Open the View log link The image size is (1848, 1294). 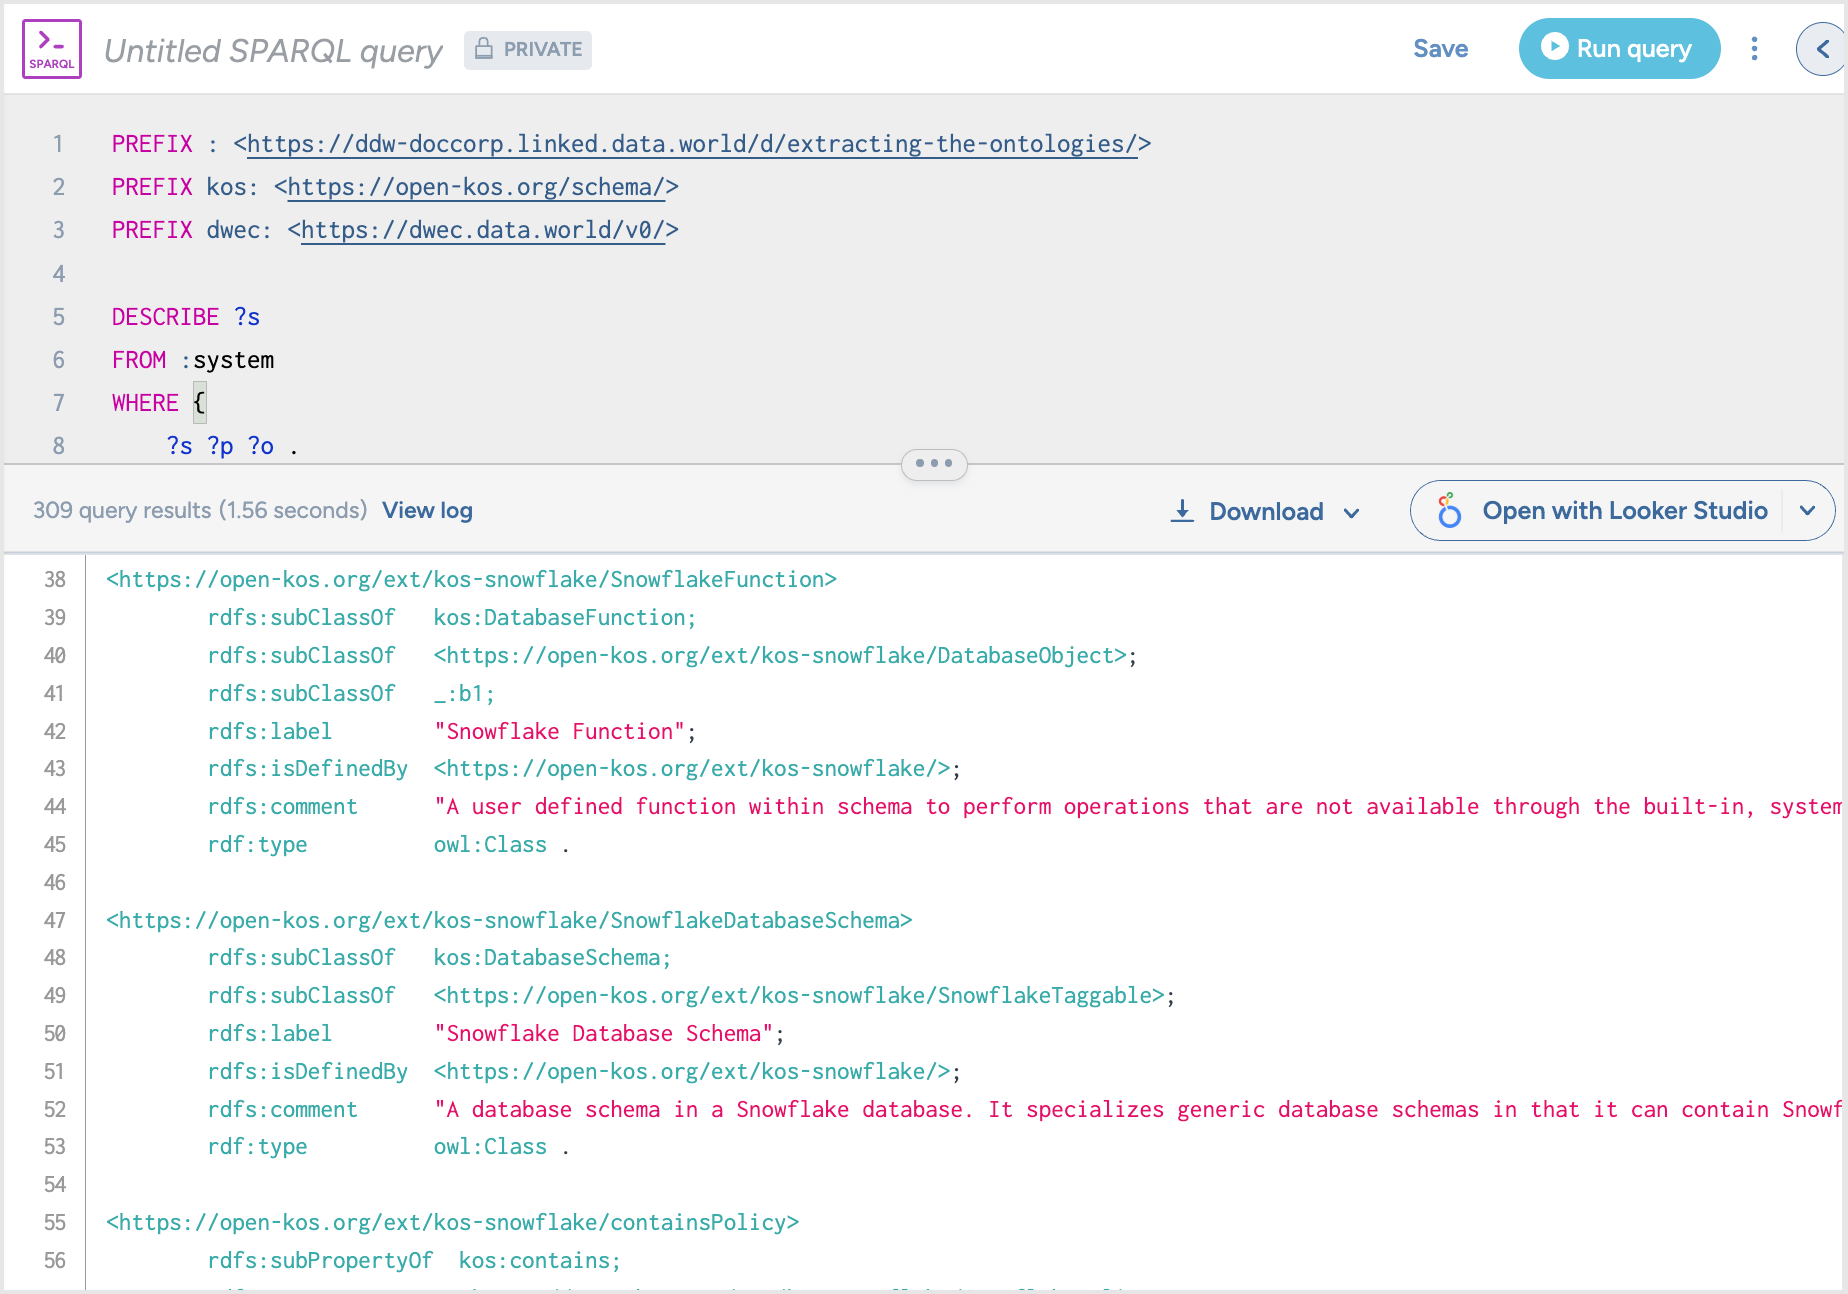427,511
